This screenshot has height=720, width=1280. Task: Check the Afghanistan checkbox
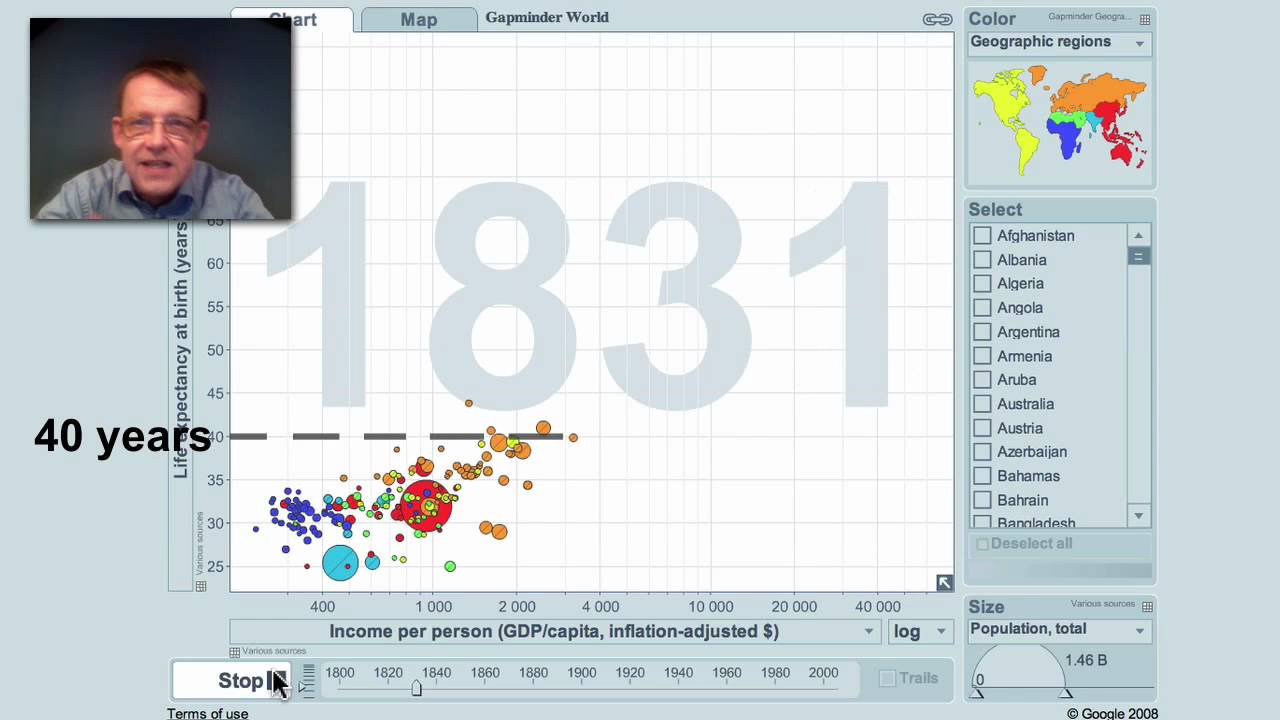click(982, 236)
